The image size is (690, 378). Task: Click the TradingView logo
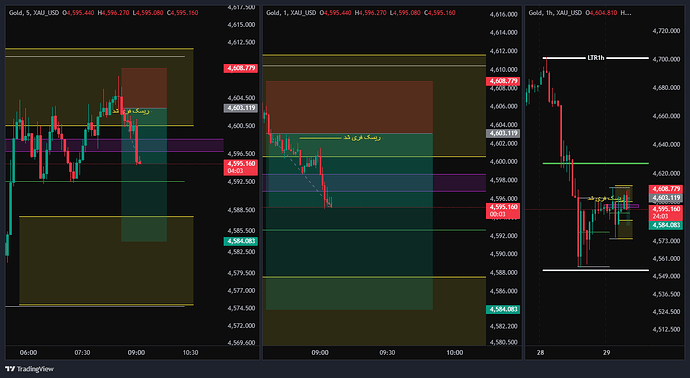29,369
